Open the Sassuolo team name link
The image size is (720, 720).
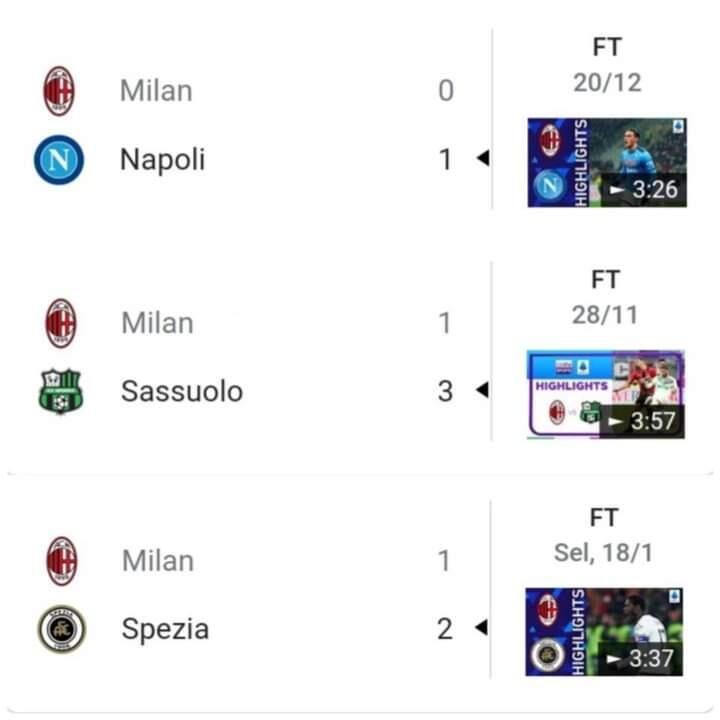coord(182,391)
